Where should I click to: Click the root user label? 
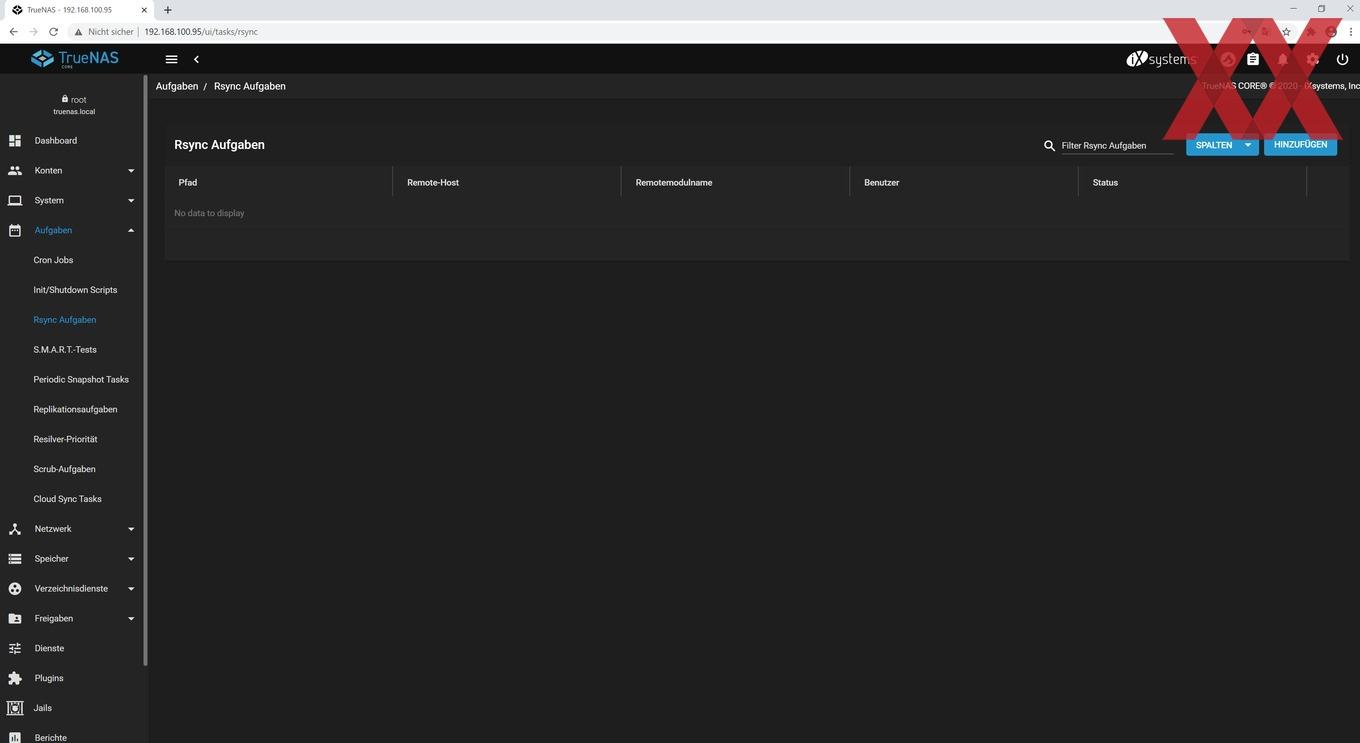[78, 100]
